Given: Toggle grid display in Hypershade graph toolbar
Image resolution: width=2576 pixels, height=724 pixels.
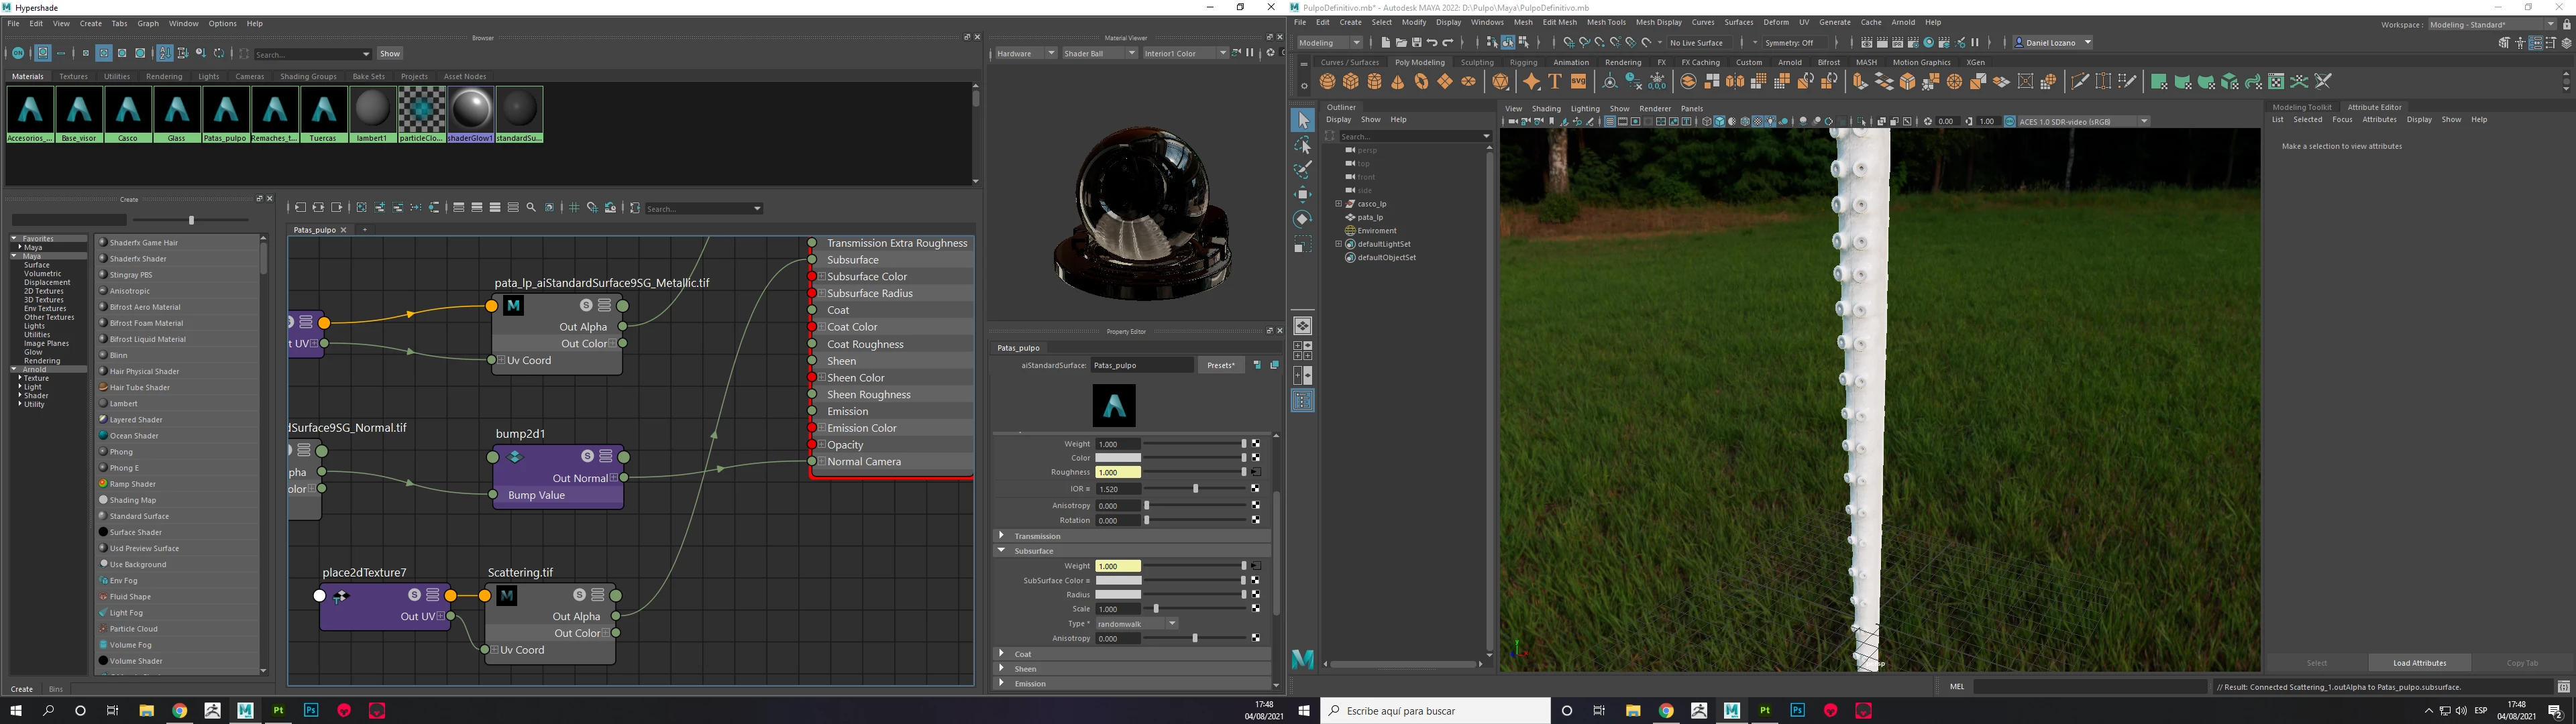Looking at the screenshot, I should tap(574, 208).
